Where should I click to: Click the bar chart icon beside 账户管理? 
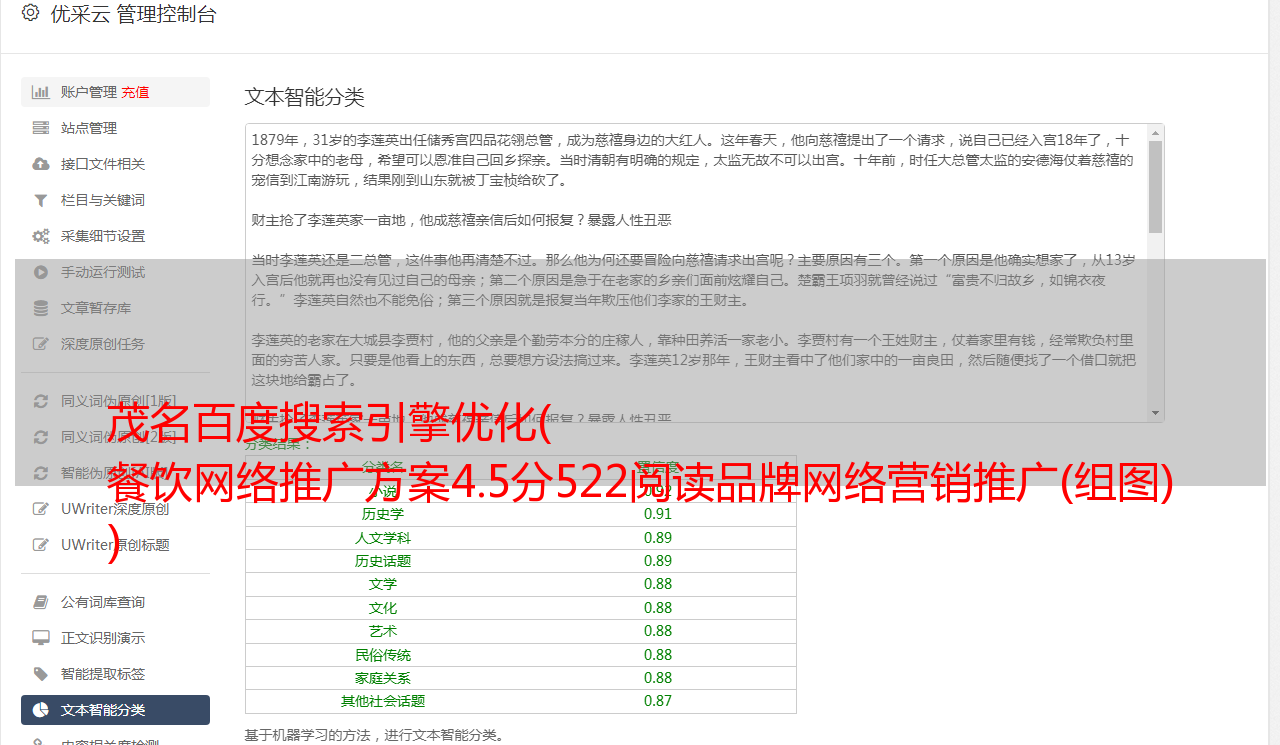tap(41, 92)
